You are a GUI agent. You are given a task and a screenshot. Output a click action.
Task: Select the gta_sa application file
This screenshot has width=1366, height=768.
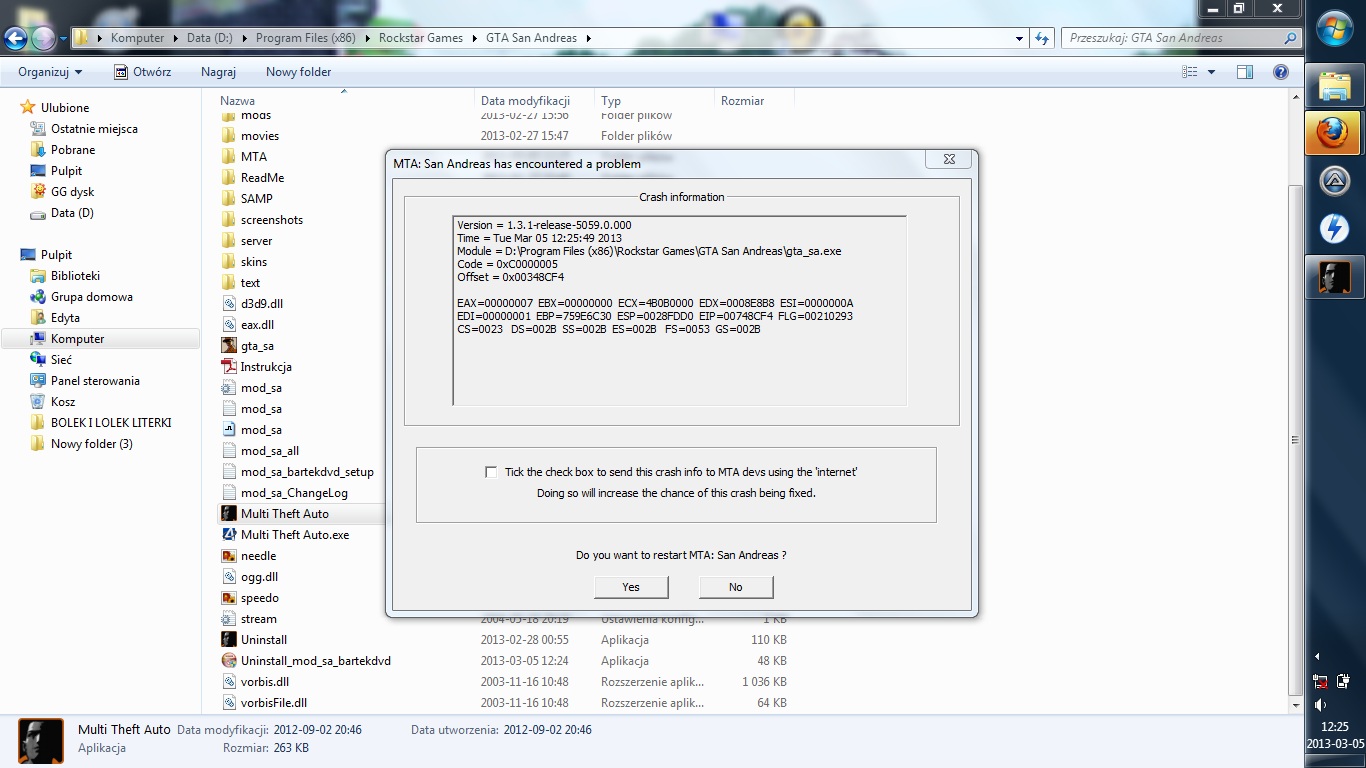[x=257, y=346]
